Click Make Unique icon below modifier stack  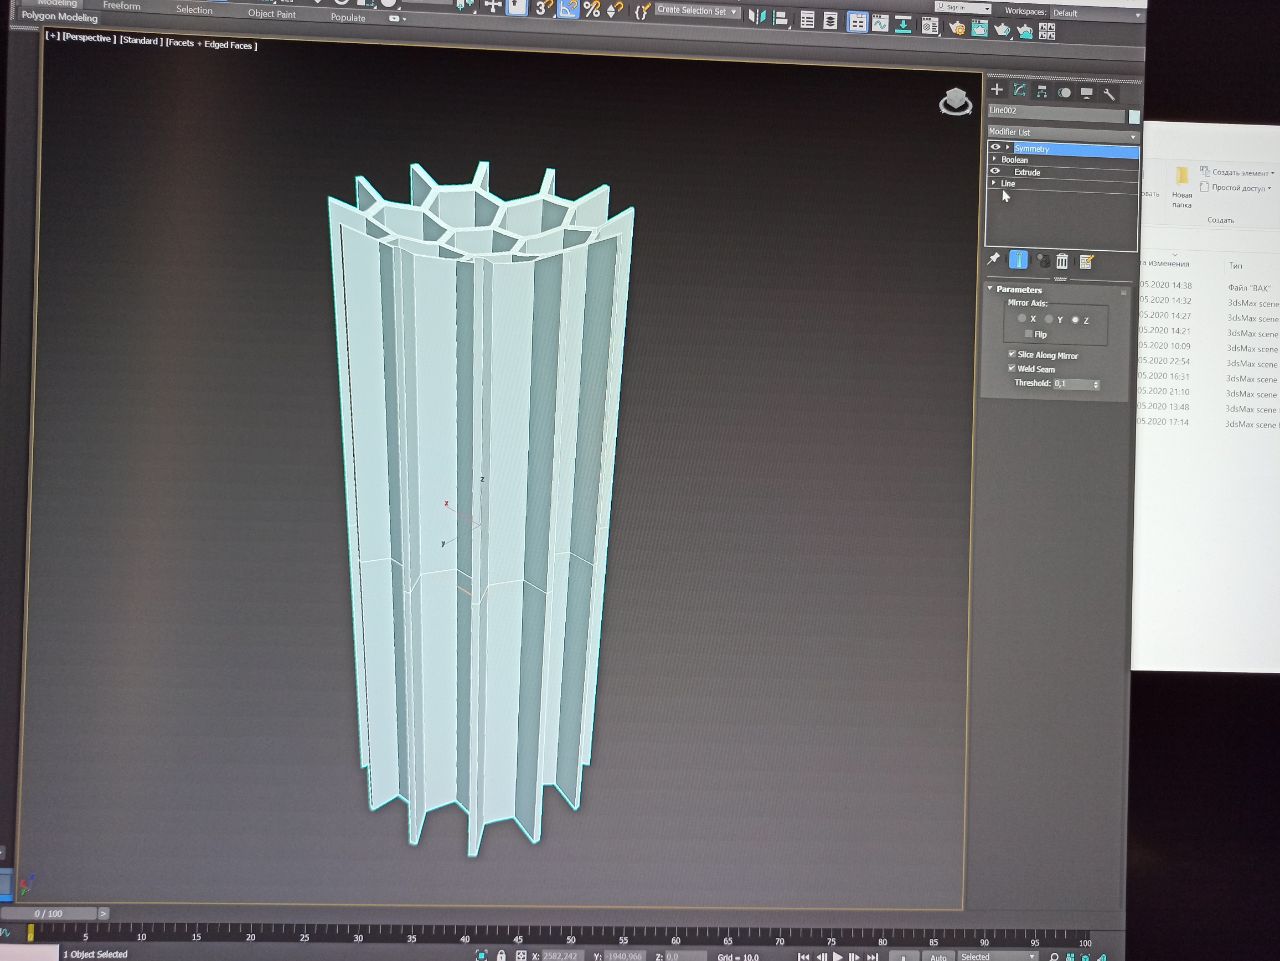point(1043,261)
